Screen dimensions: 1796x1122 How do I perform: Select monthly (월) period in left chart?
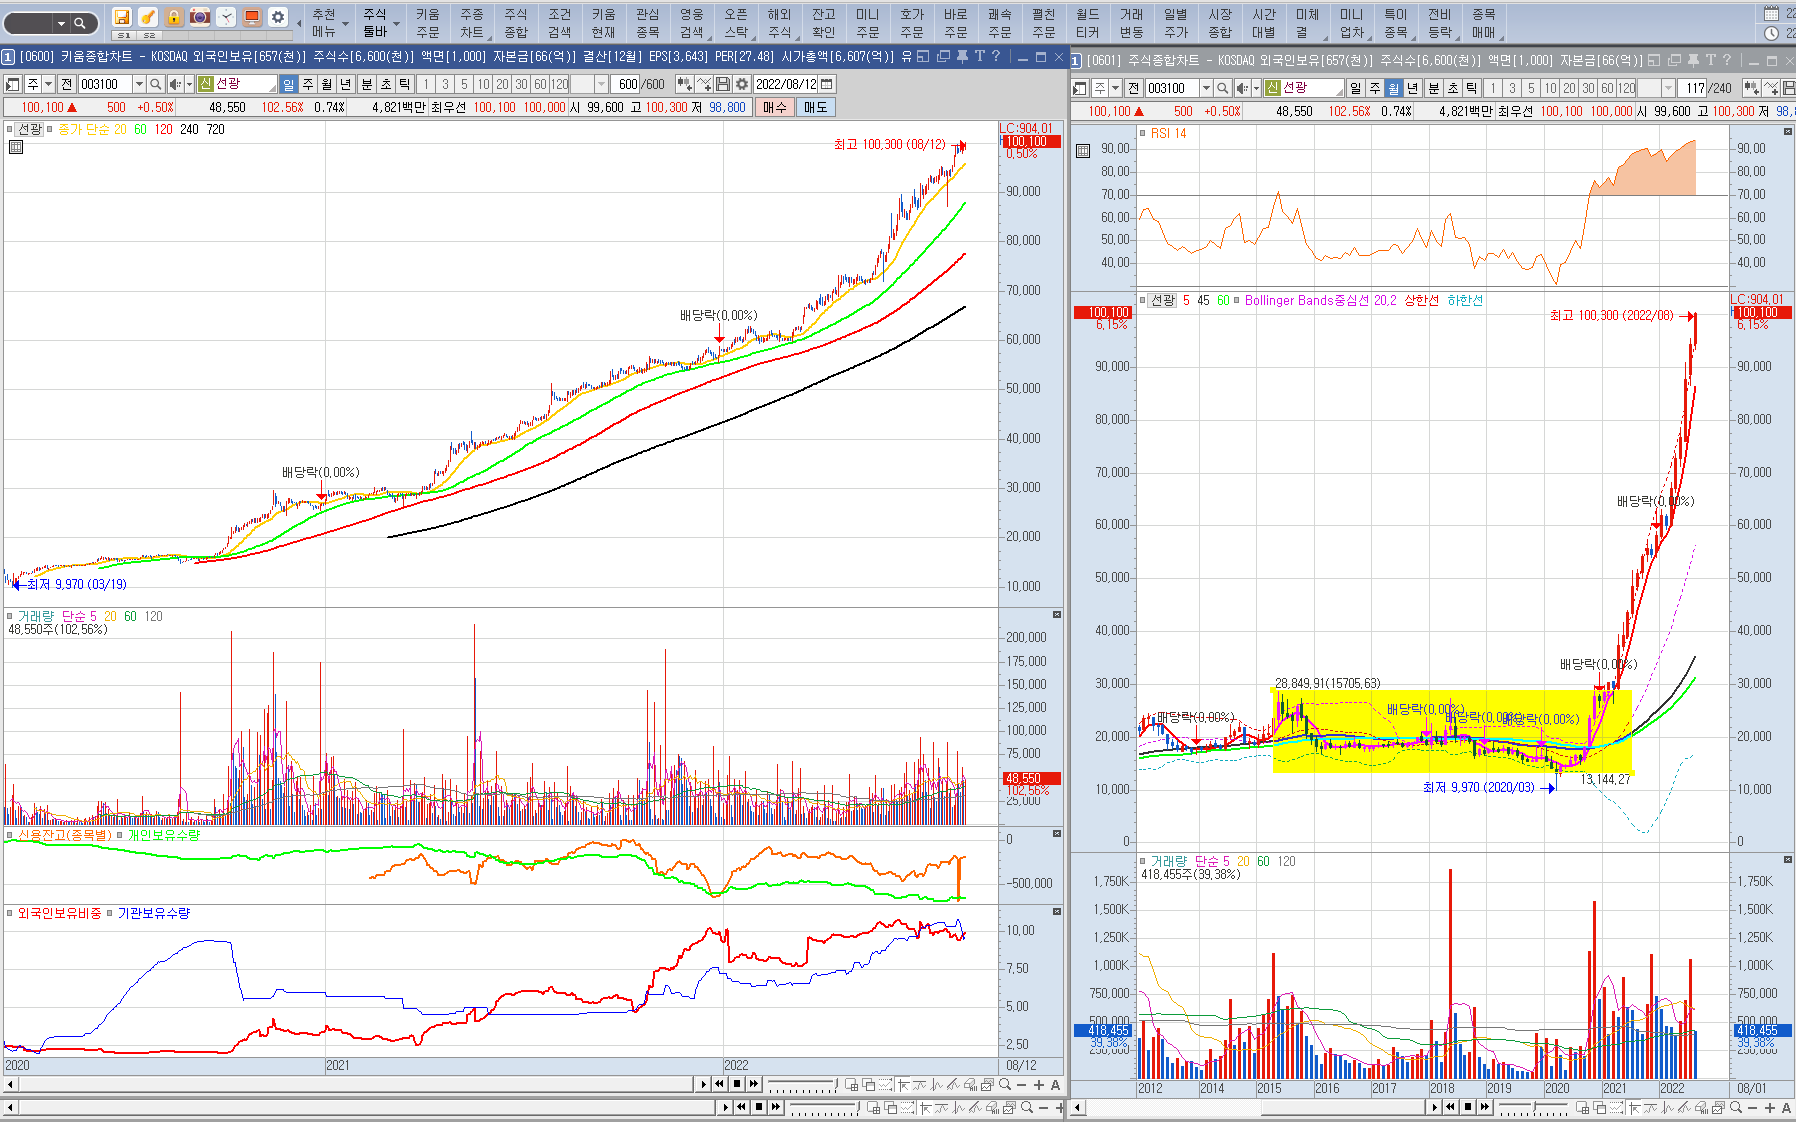click(x=327, y=85)
